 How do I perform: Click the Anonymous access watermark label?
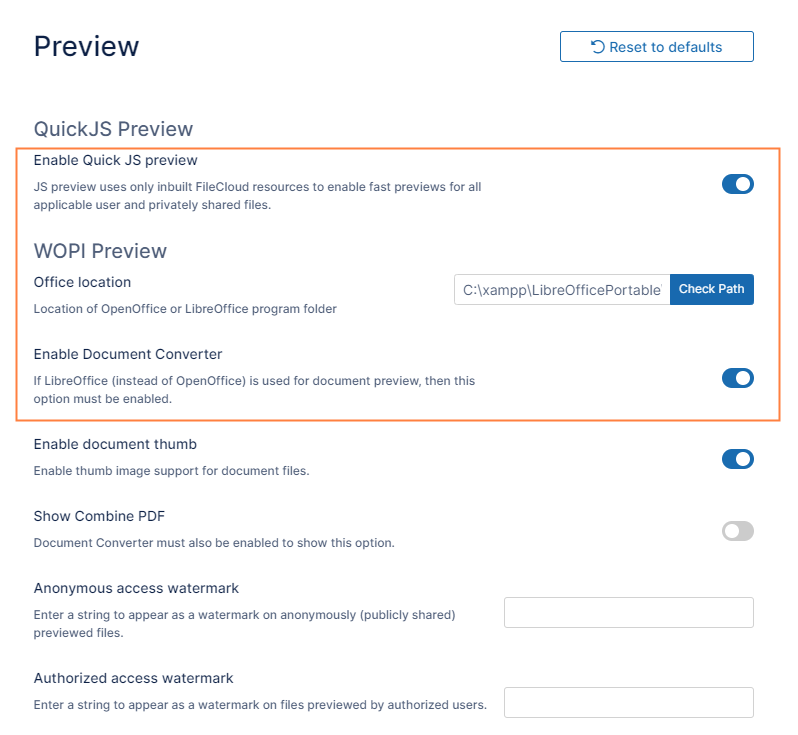coord(136,588)
